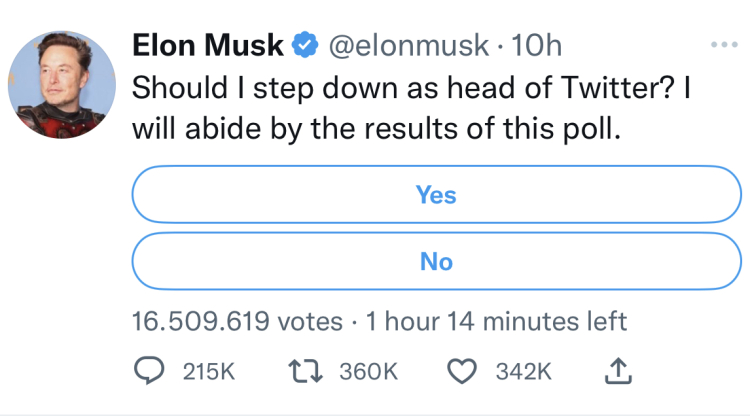Select the No poll option
750x420 pixels.
point(436,262)
